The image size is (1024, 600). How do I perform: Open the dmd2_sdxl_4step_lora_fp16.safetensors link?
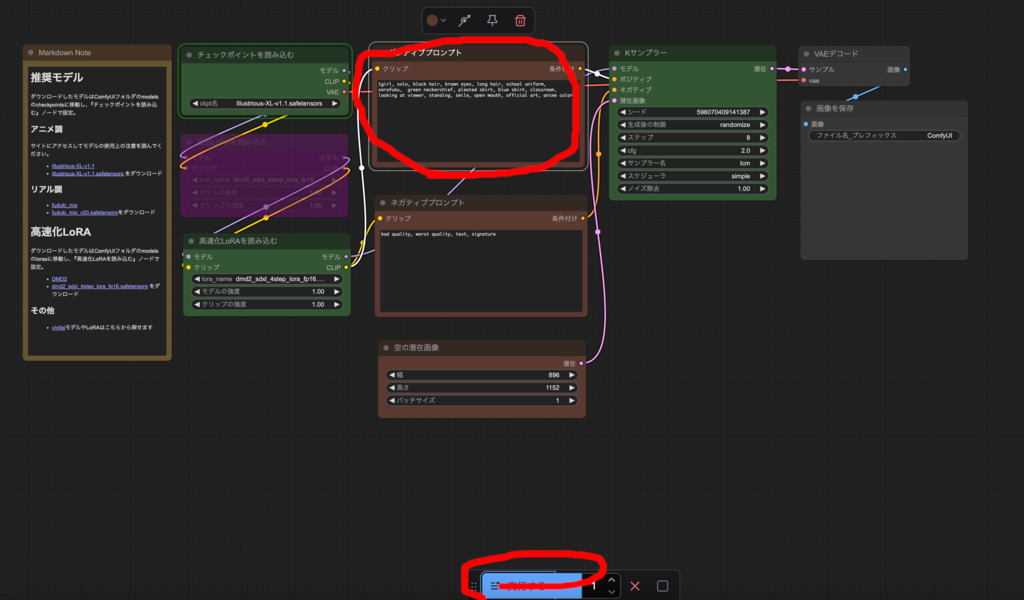pyautogui.click(x=100, y=286)
